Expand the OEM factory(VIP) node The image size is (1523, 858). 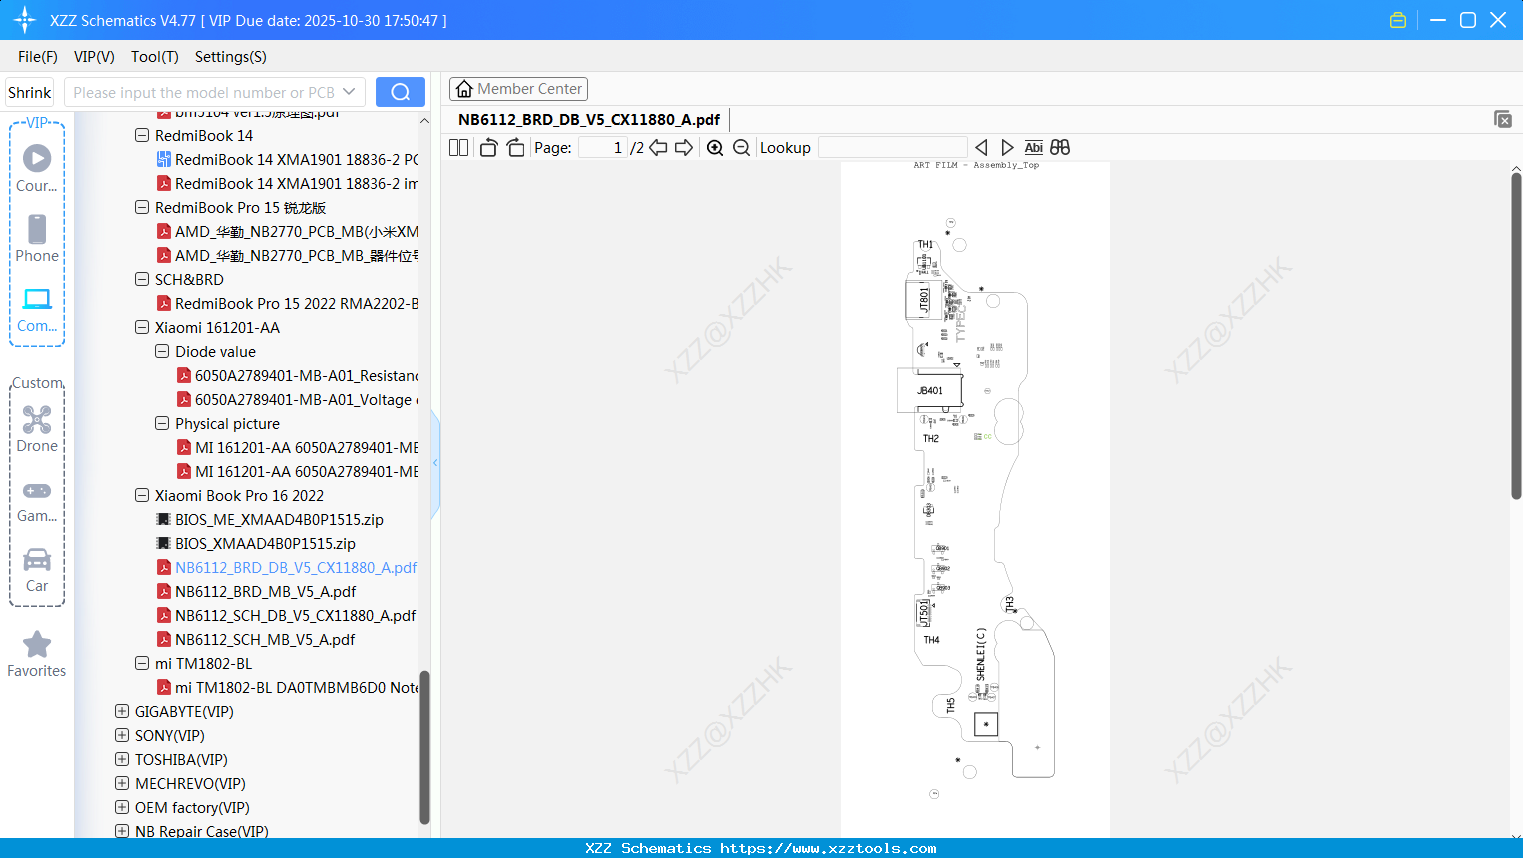(x=122, y=807)
